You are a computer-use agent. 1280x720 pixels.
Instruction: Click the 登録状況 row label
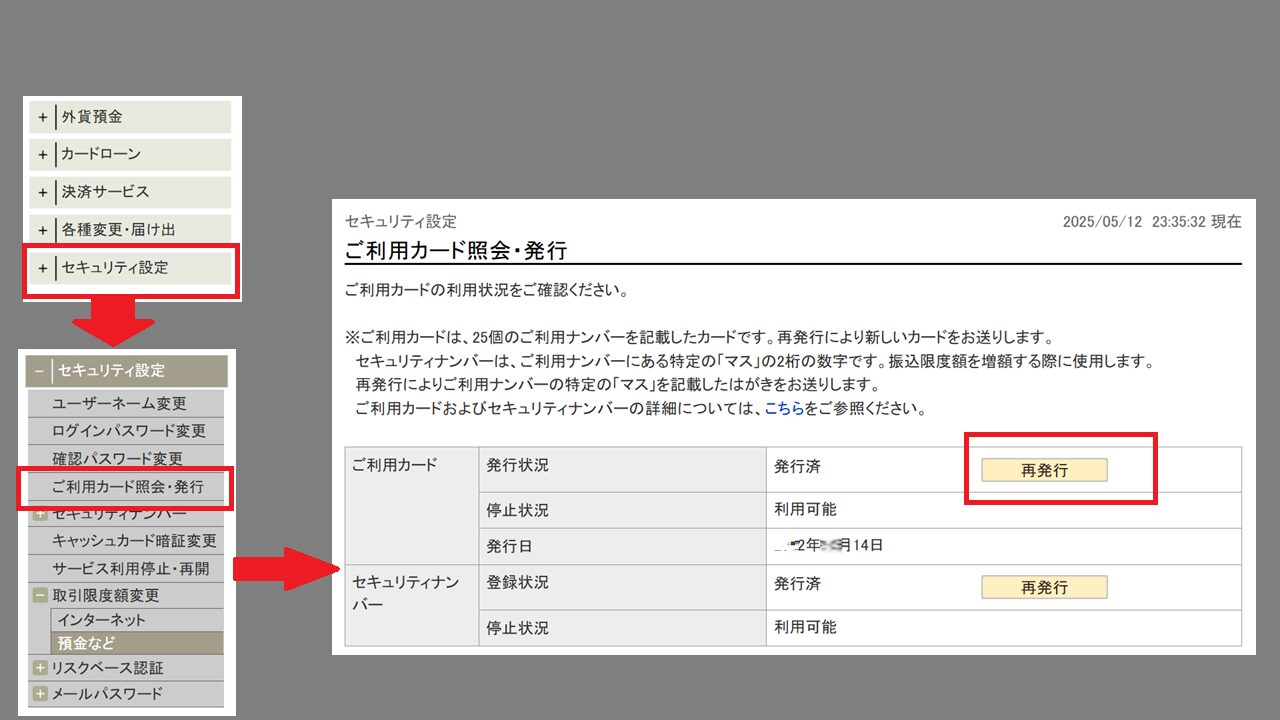[518, 582]
